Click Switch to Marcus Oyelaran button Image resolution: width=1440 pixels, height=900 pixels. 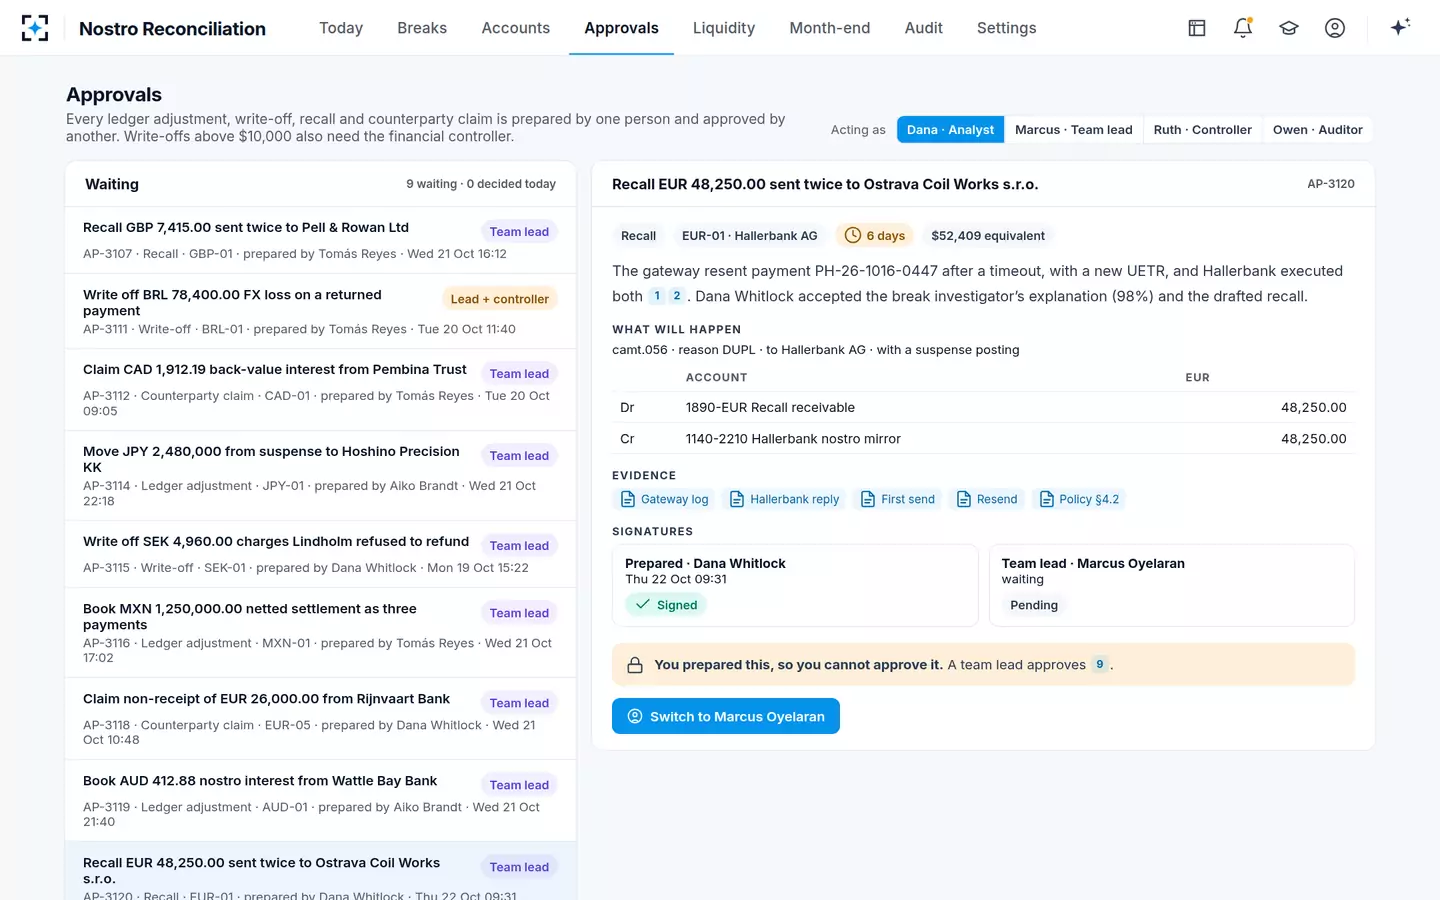pyautogui.click(x=726, y=716)
